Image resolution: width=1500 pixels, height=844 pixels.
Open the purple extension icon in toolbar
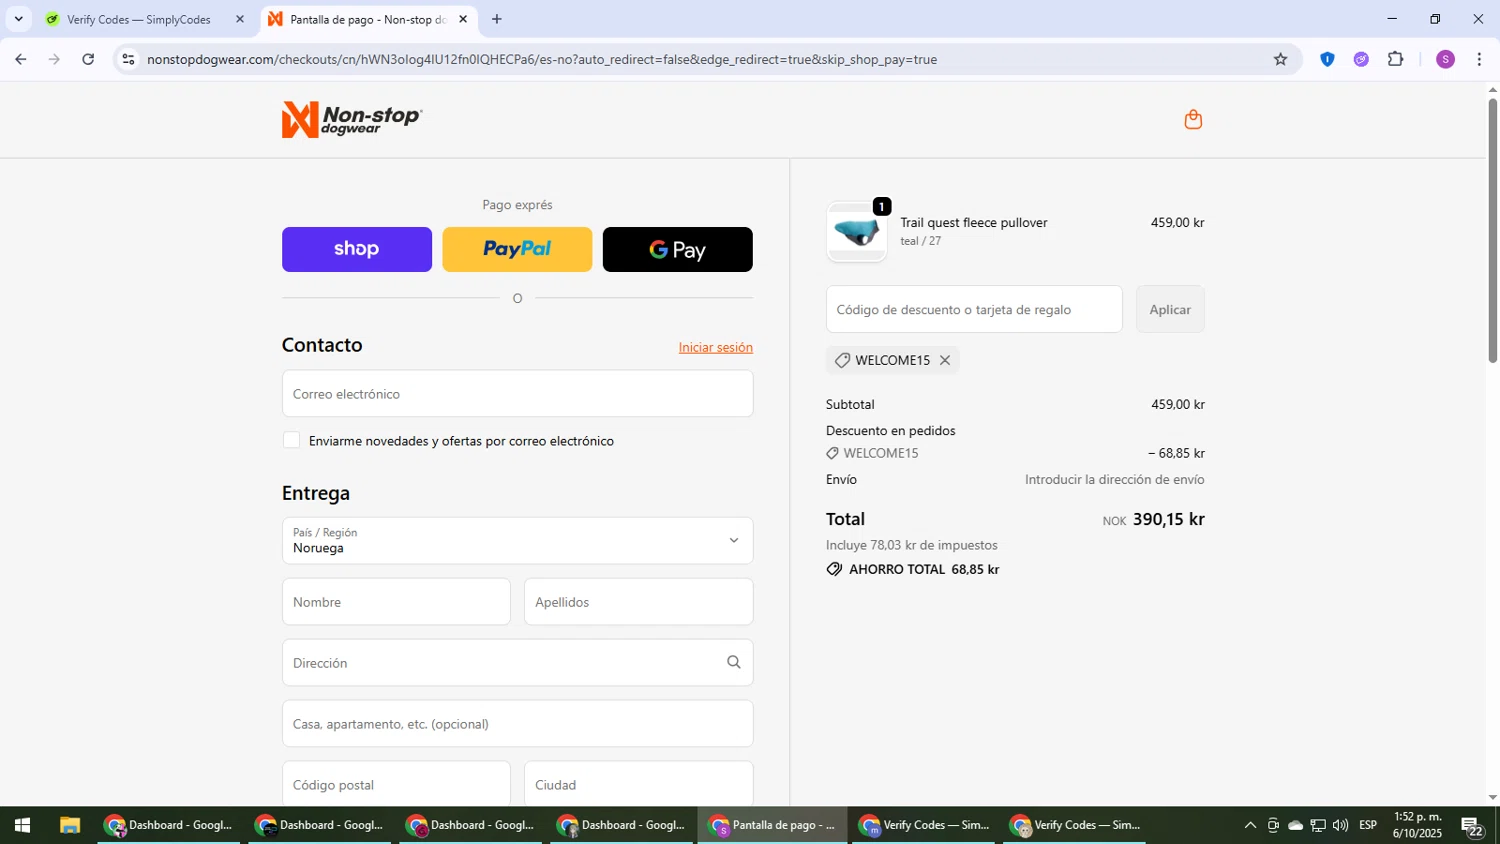tap(1361, 59)
